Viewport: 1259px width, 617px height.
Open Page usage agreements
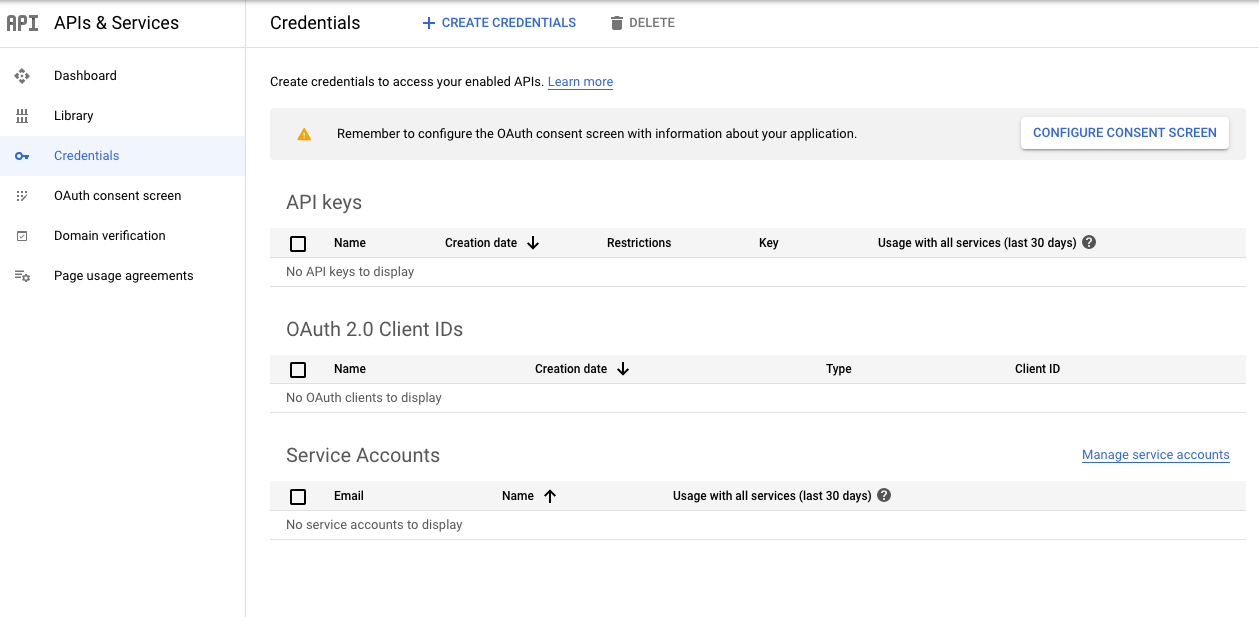(122, 276)
